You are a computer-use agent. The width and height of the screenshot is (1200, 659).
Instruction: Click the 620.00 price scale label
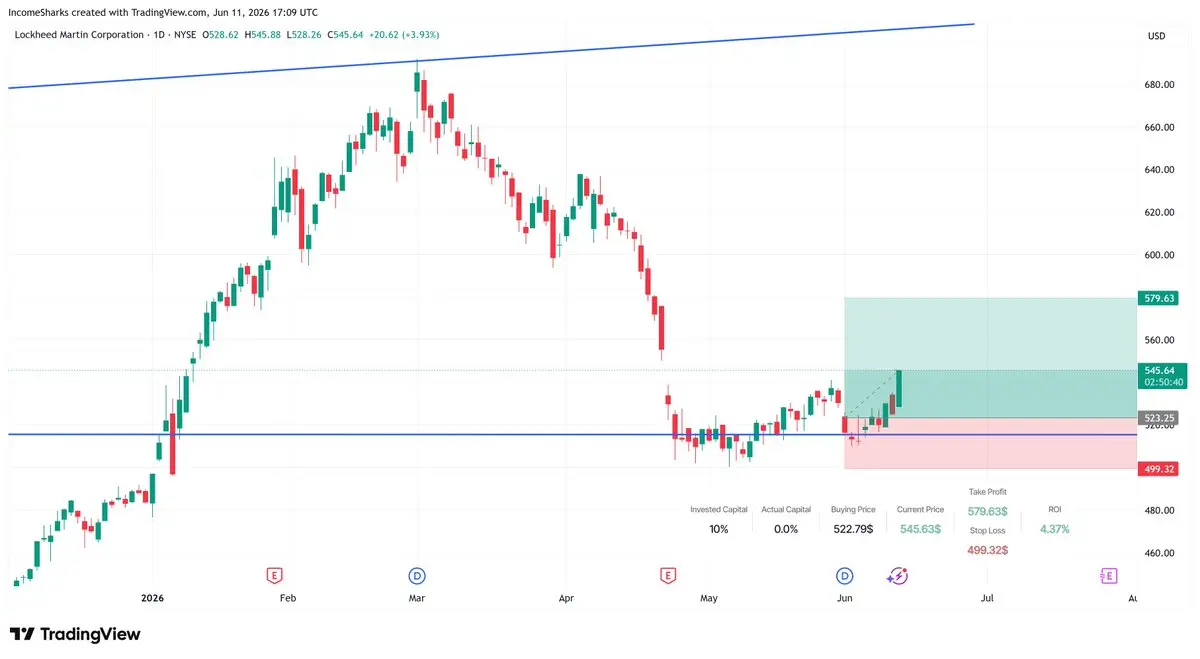[x=1159, y=213]
